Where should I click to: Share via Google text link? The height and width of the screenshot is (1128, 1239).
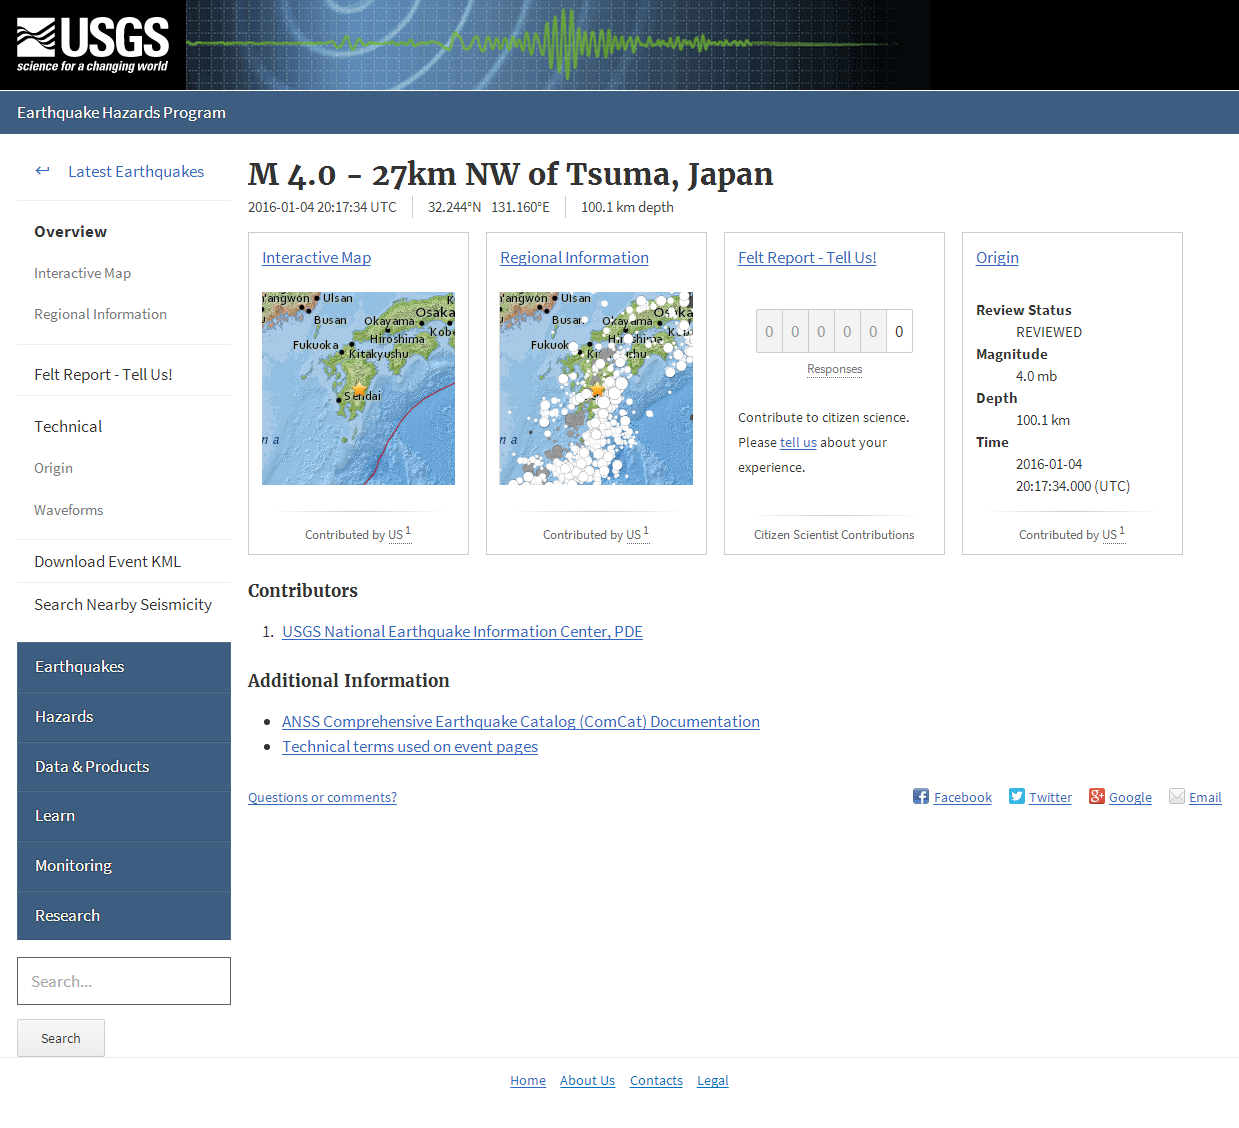[1130, 797]
